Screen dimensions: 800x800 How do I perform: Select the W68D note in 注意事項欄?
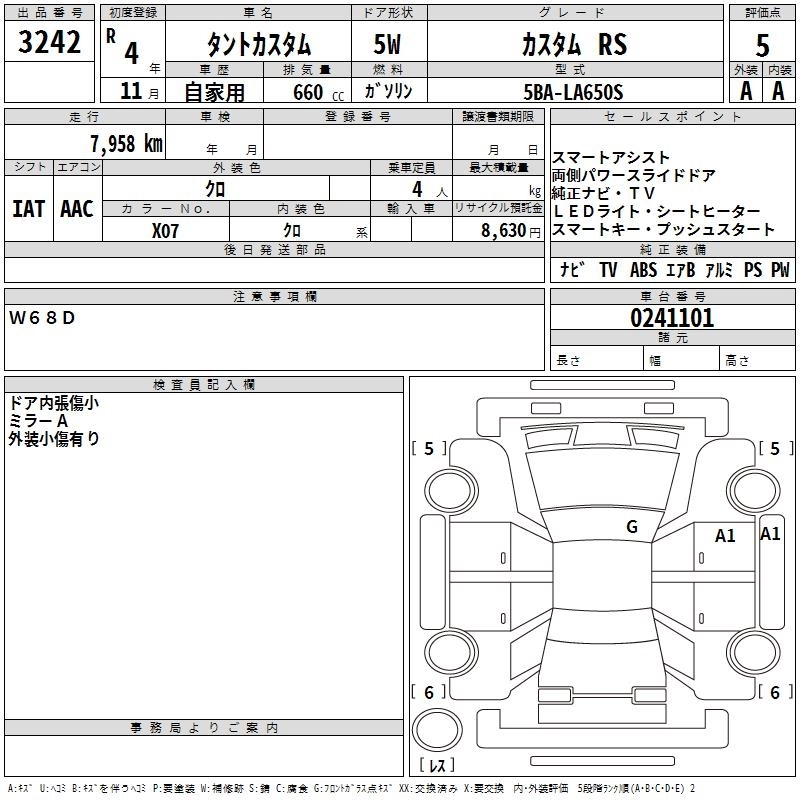42,318
